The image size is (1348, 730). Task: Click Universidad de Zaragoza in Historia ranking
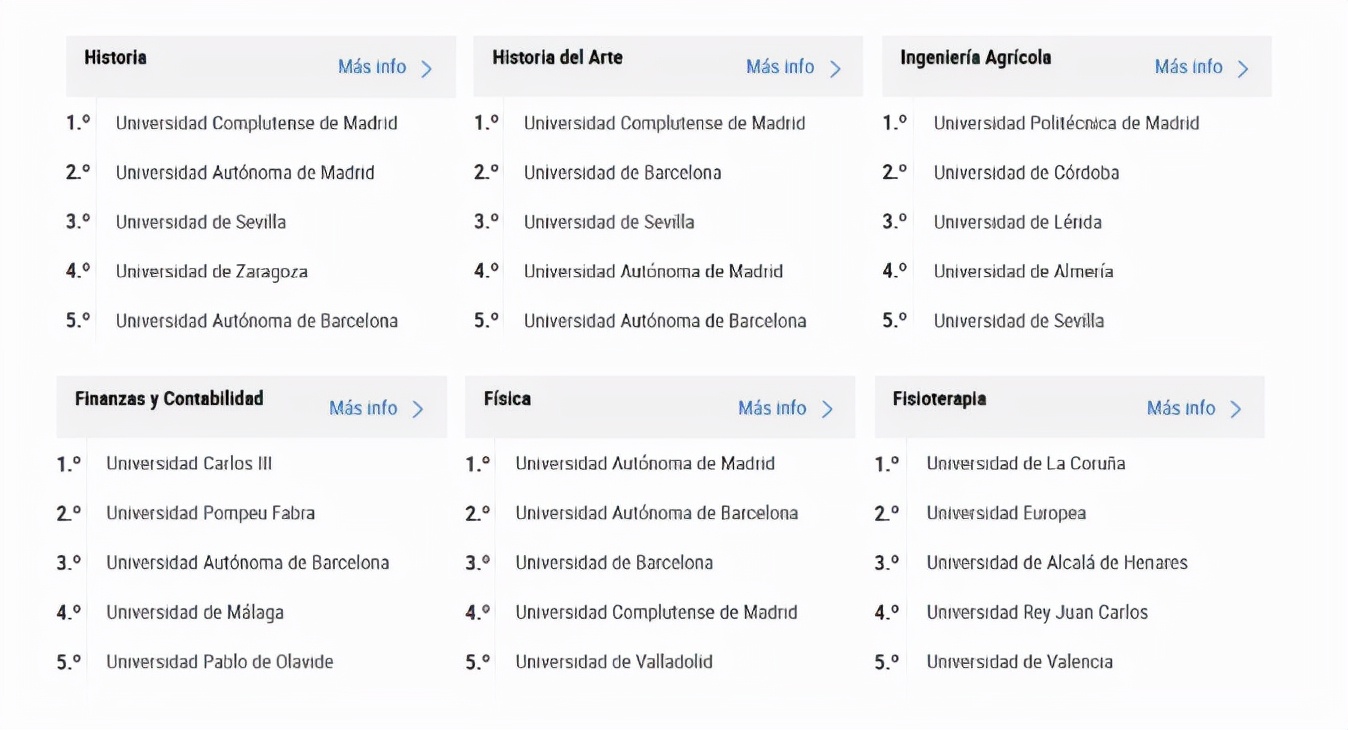212,271
